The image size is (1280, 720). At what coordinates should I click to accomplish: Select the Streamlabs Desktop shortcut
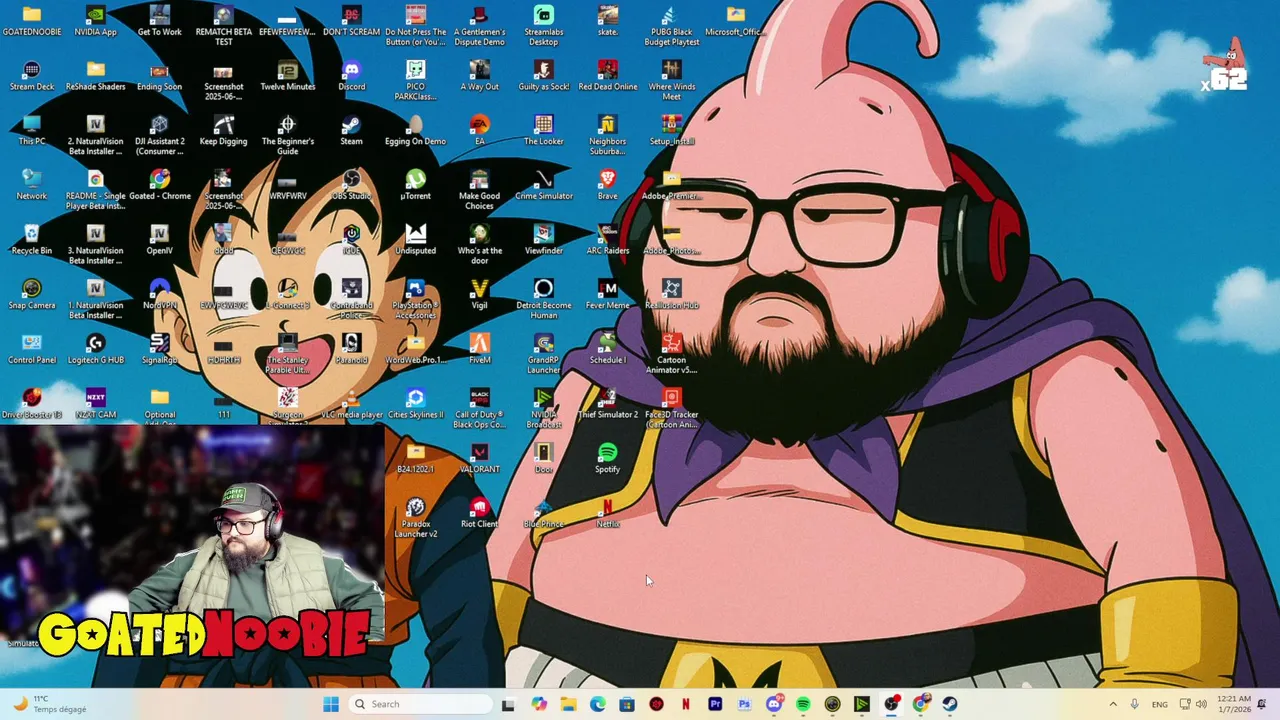[544, 26]
